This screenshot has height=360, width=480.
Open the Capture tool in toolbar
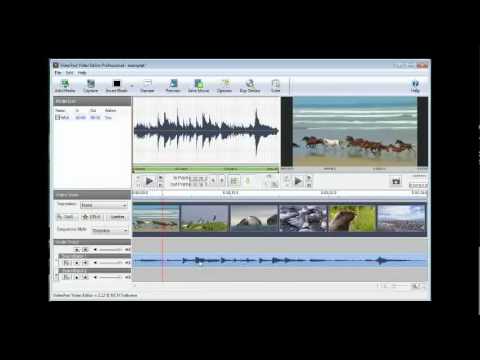click(90, 86)
